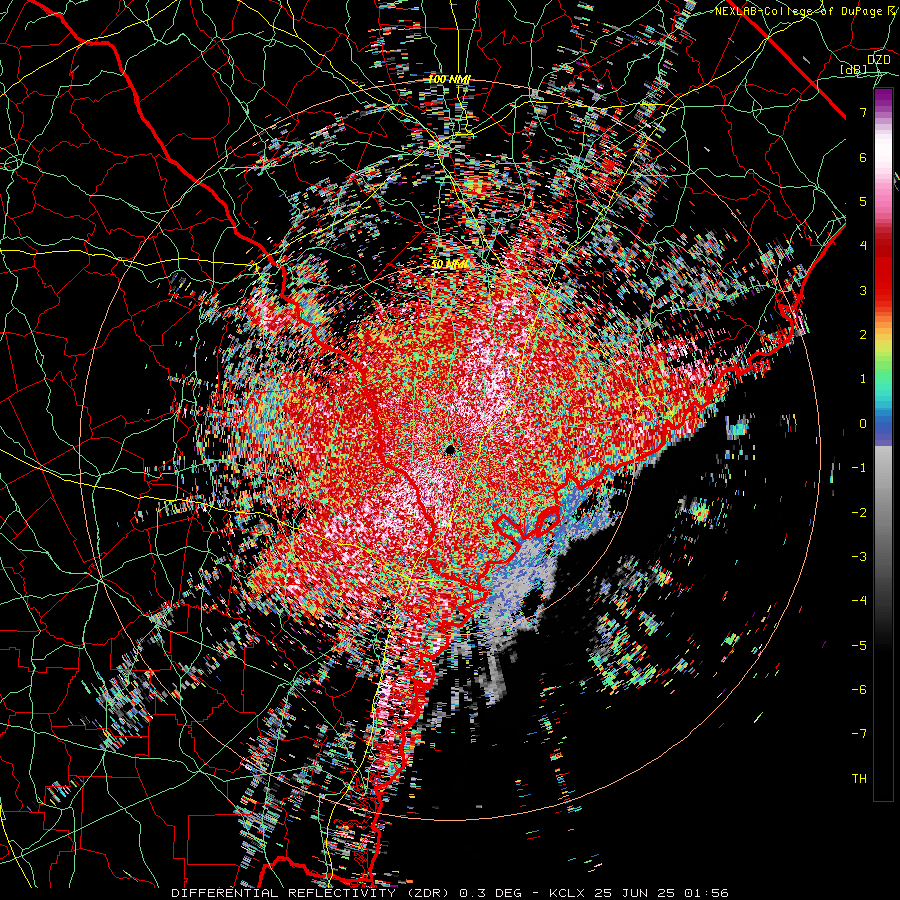Click the 6 value on the legend

(x=863, y=157)
